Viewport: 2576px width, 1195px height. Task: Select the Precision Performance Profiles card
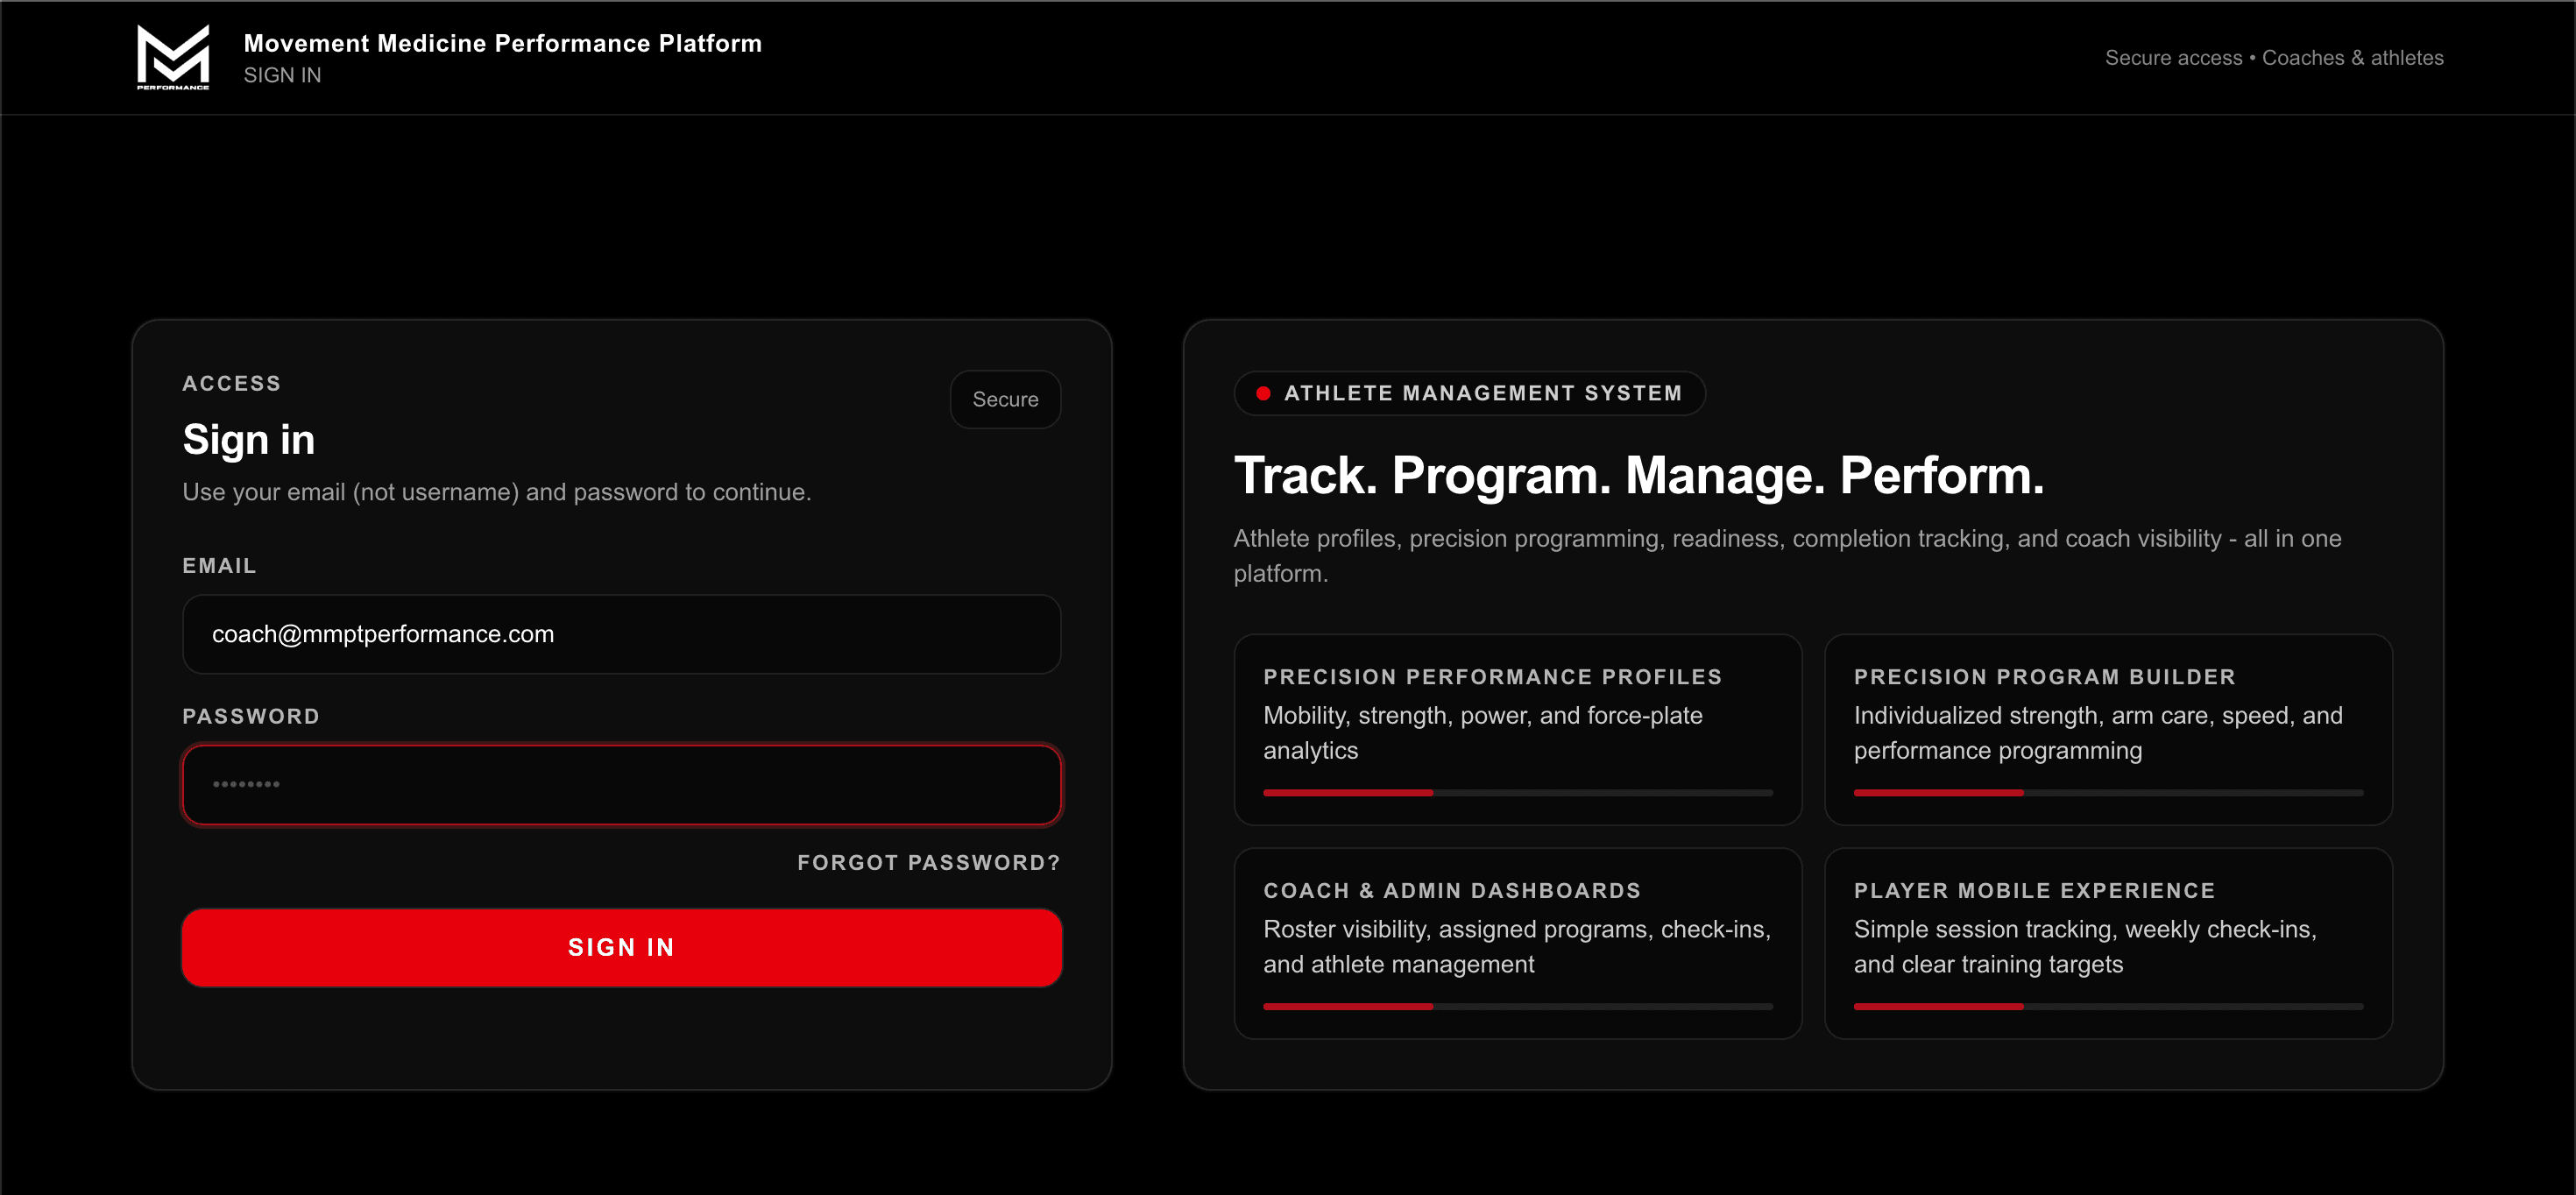1517,729
